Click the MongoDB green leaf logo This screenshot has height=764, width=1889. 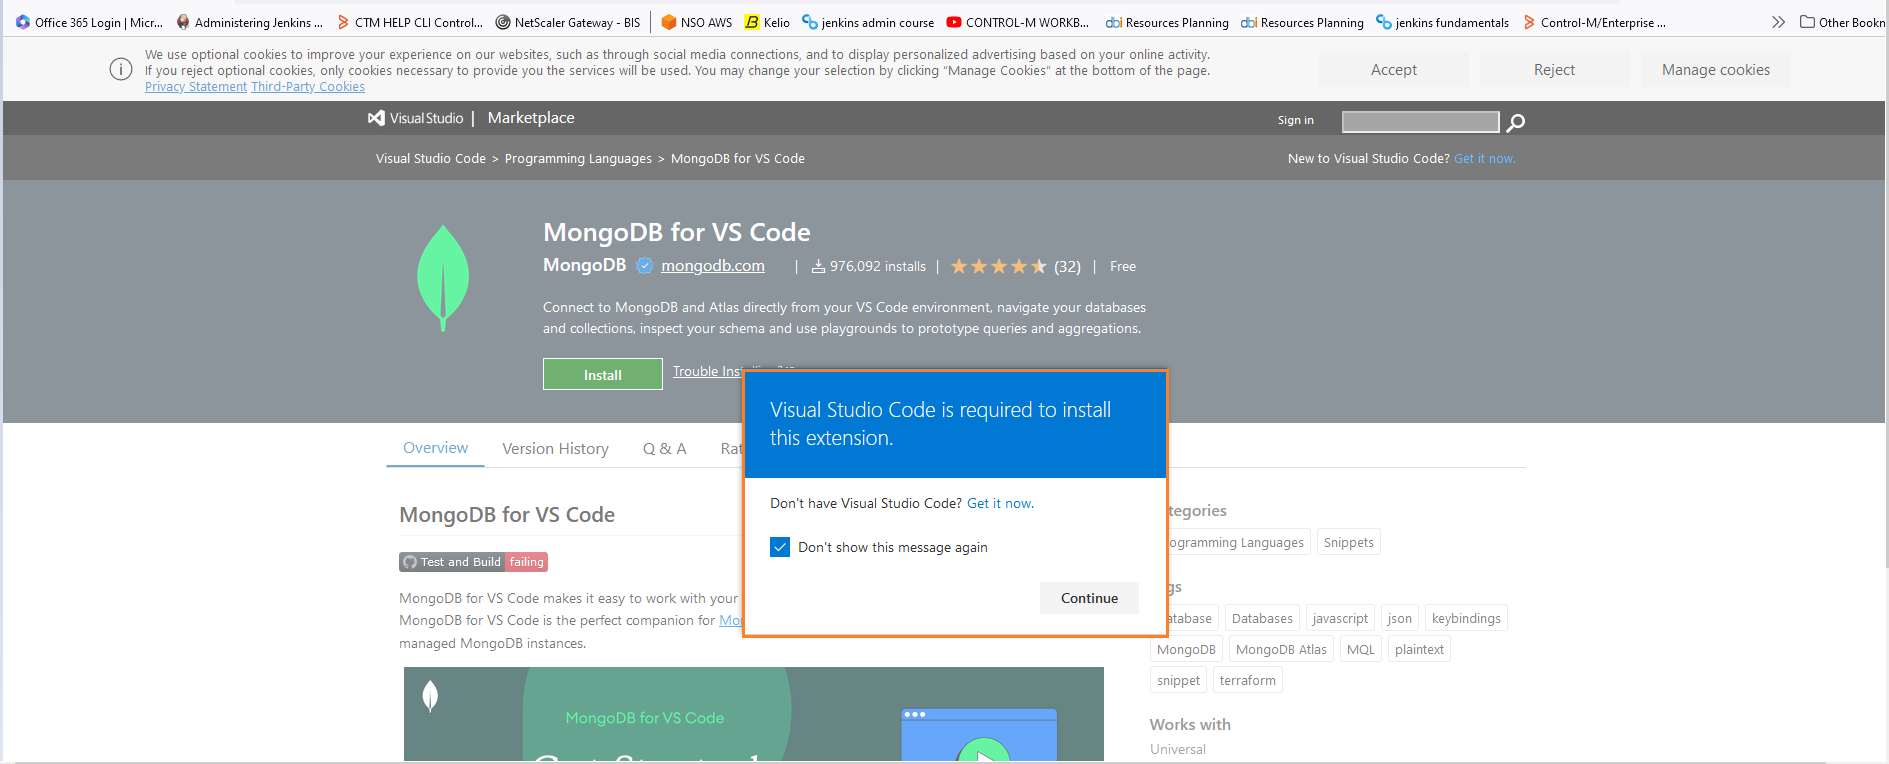tap(443, 278)
